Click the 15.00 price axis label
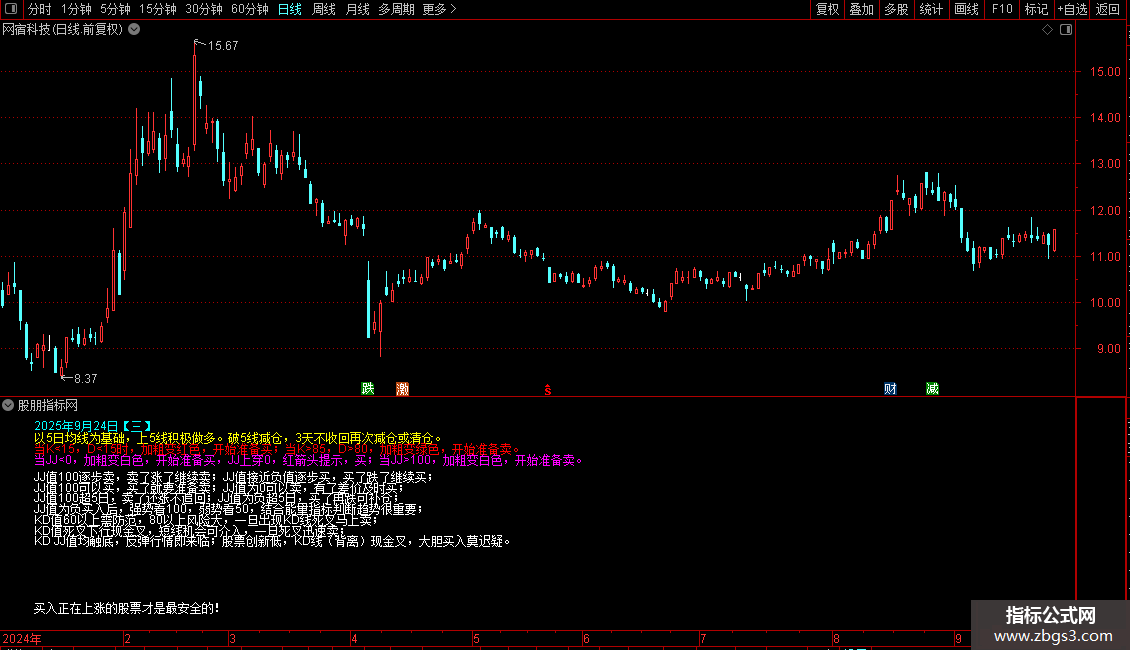This screenshot has height=650, width=1130. (1105, 71)
